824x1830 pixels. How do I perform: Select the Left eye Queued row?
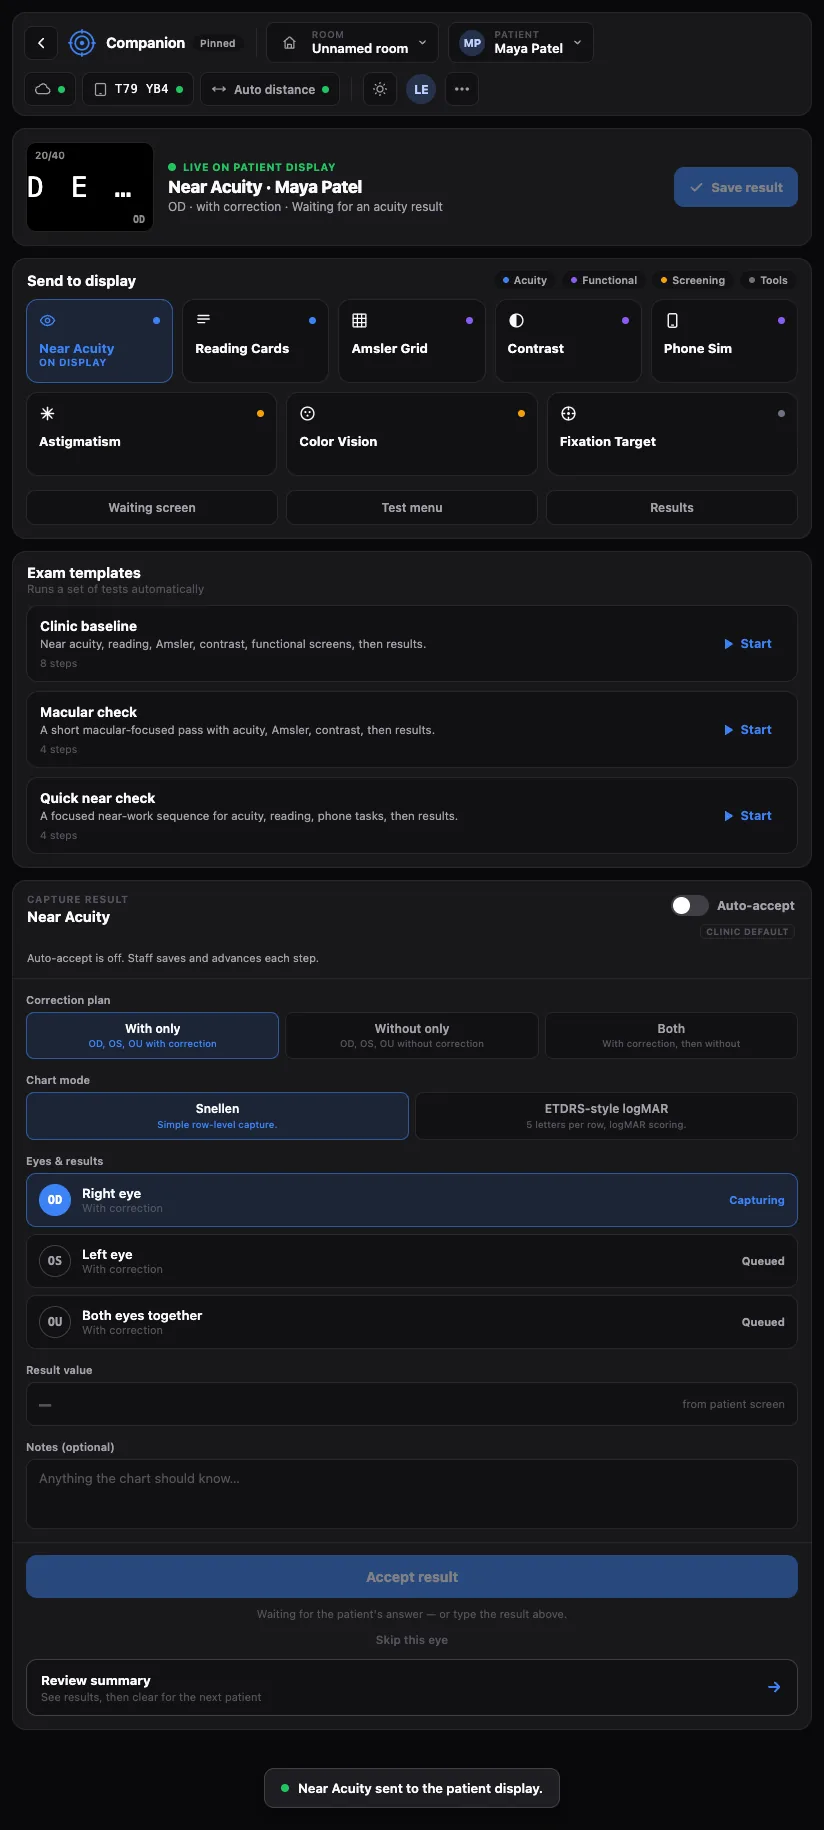point(412,1261)
